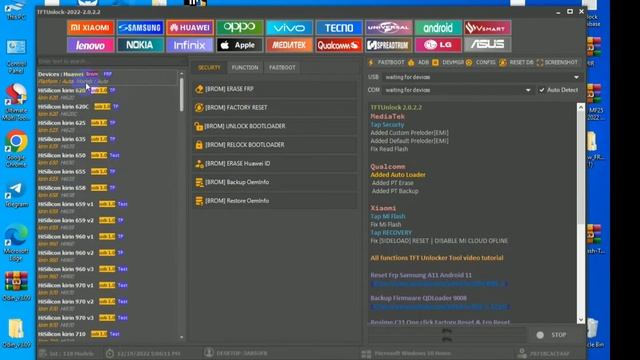Run [BROM] Backup OemInfo

(x=275, y=182)
